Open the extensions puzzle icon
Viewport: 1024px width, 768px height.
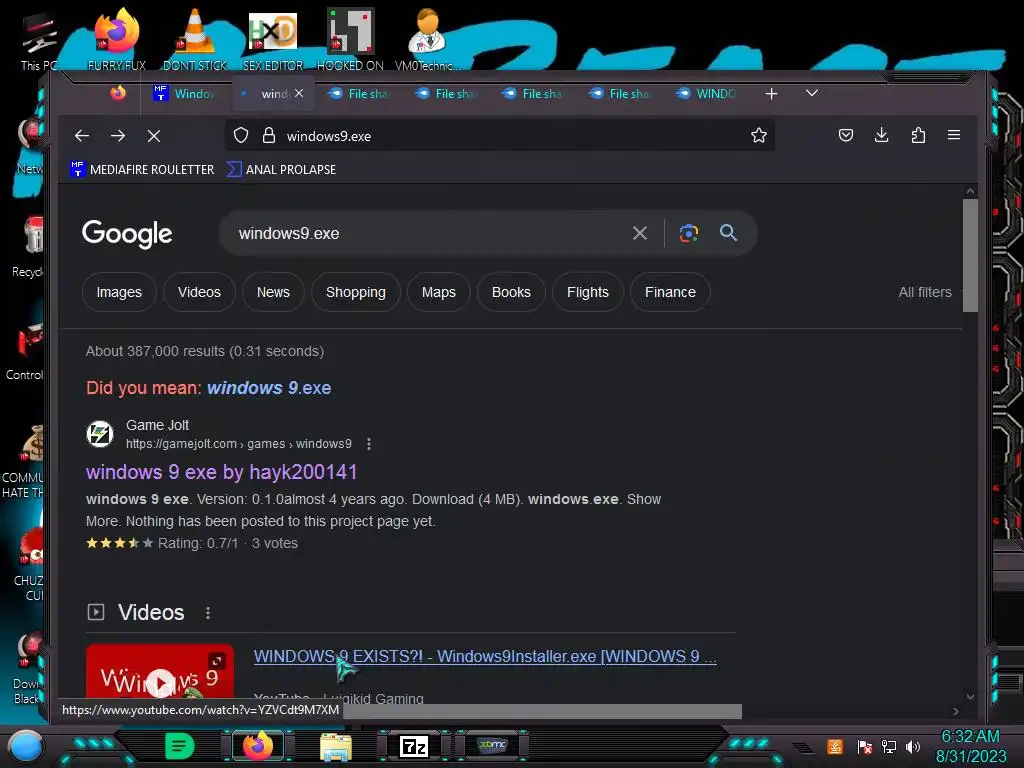(918, 135)
